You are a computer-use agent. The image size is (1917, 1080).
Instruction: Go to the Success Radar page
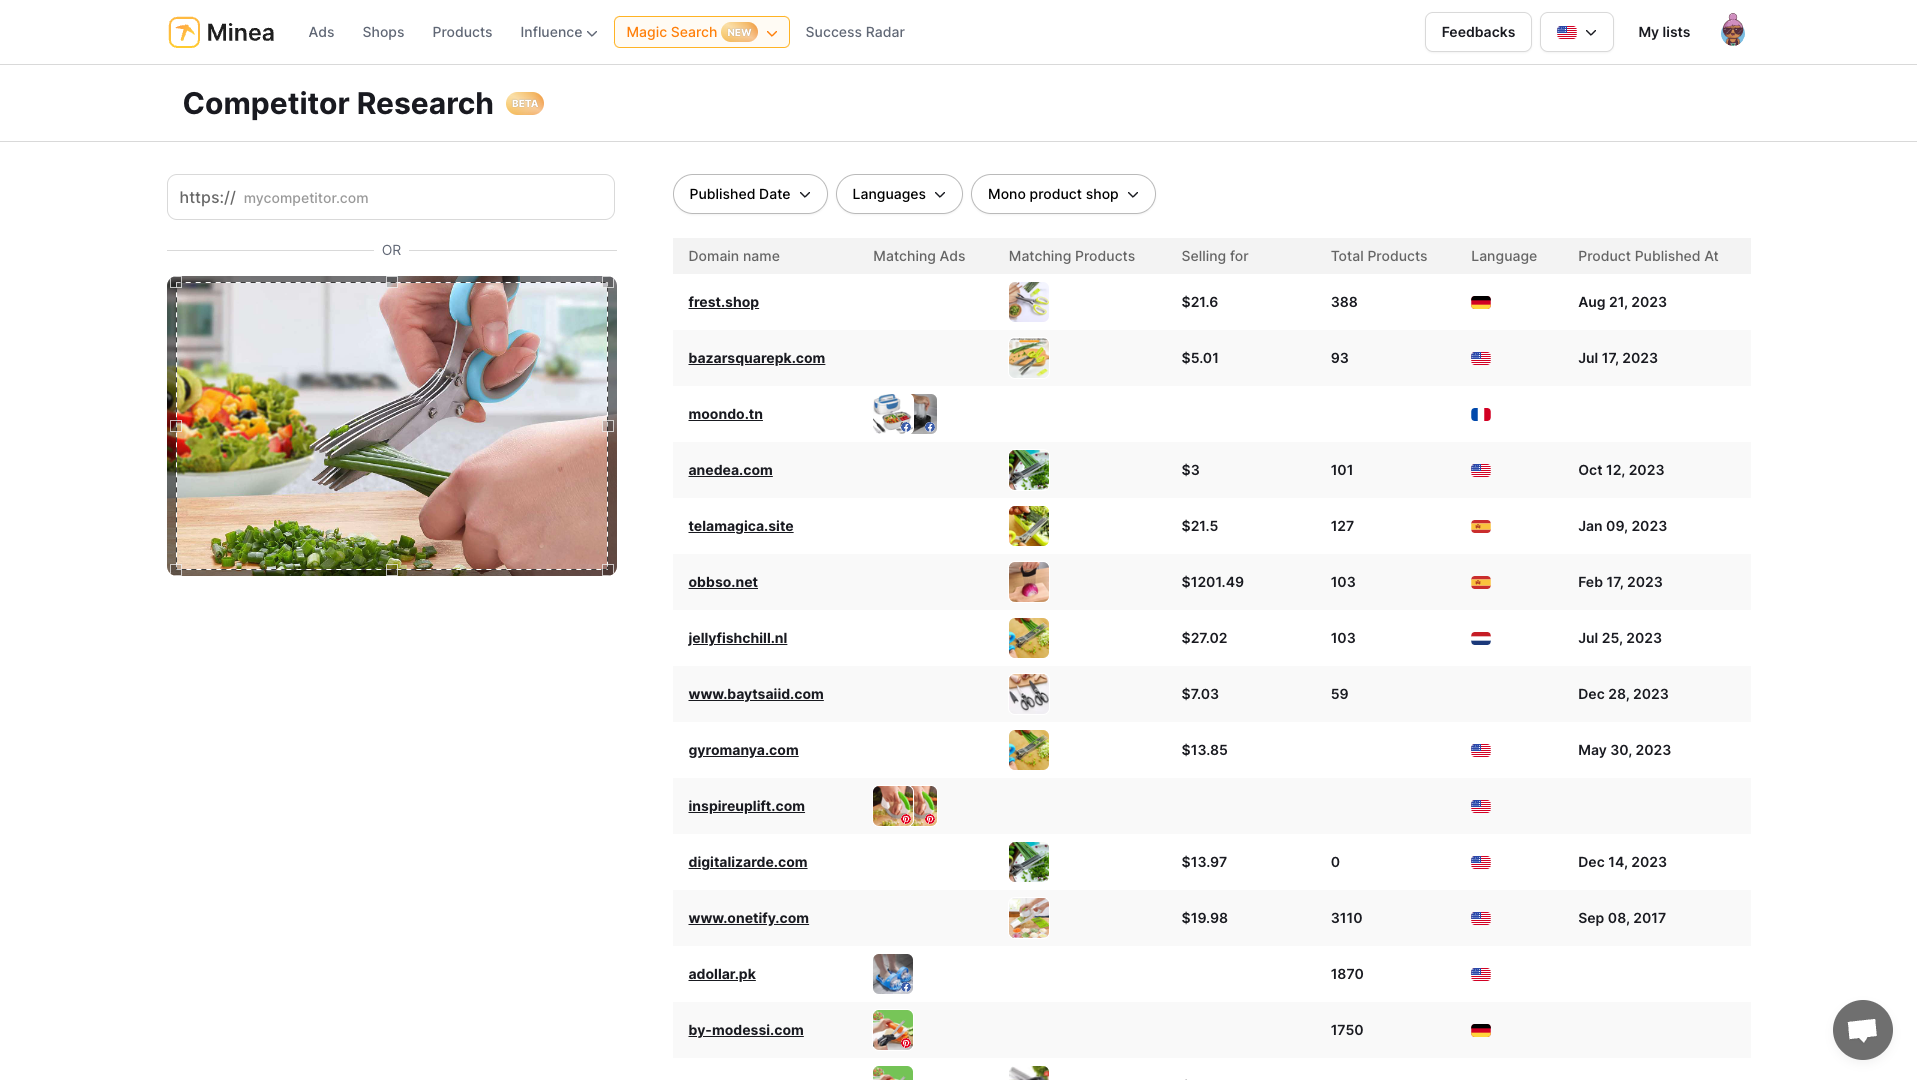[x=854, y=32]
